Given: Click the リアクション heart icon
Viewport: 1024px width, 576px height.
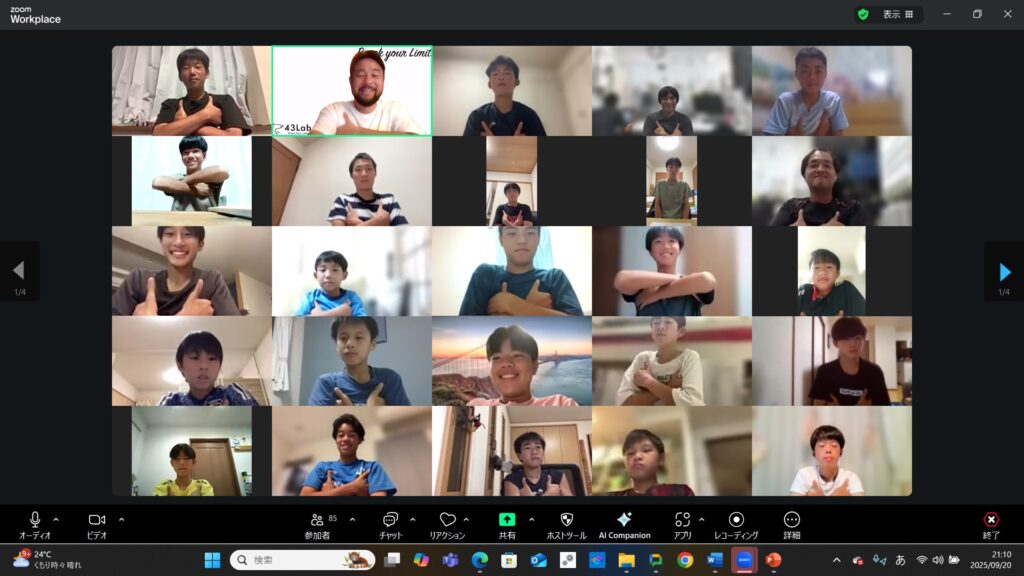Looking at the screenshot, I should click(447, 524).
